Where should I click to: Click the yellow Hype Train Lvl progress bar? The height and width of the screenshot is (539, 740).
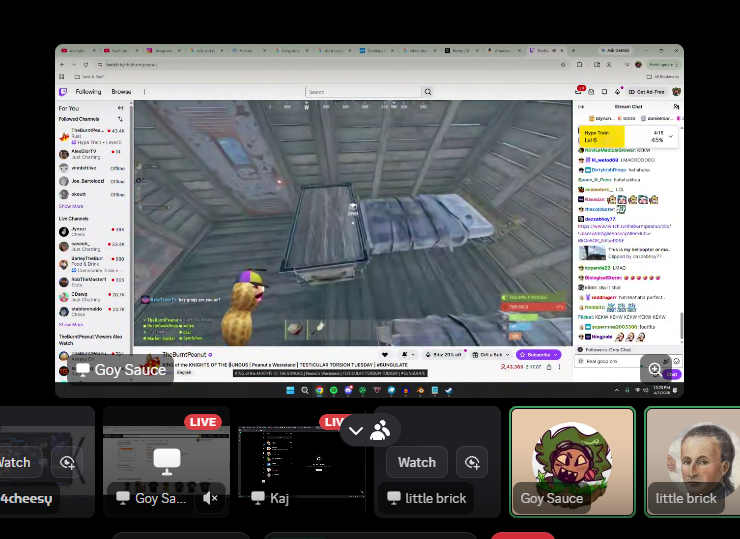[x=602, y=136]
